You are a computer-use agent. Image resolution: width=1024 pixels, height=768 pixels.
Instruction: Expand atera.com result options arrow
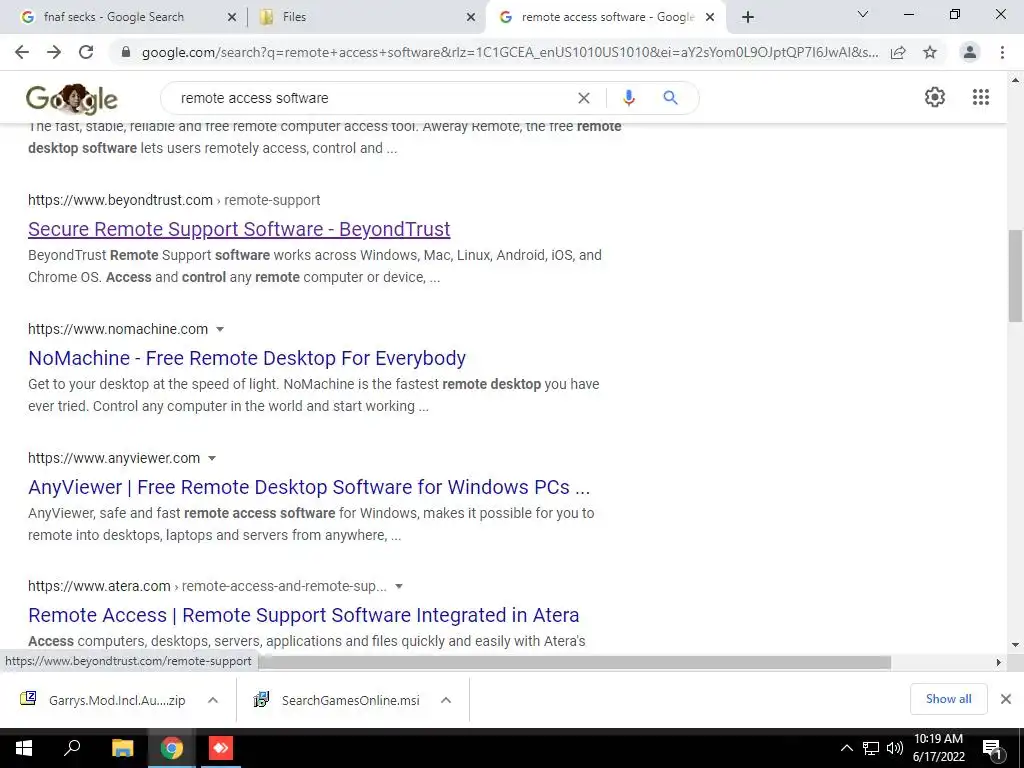pos(398,586)
